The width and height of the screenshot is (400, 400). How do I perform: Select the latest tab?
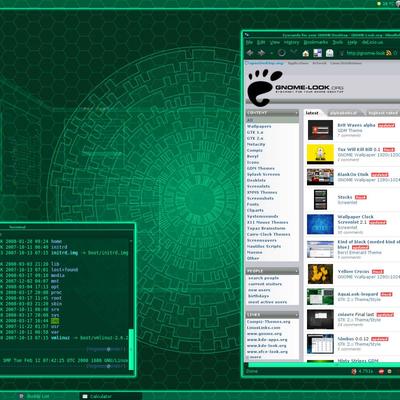tap(312, 113)
